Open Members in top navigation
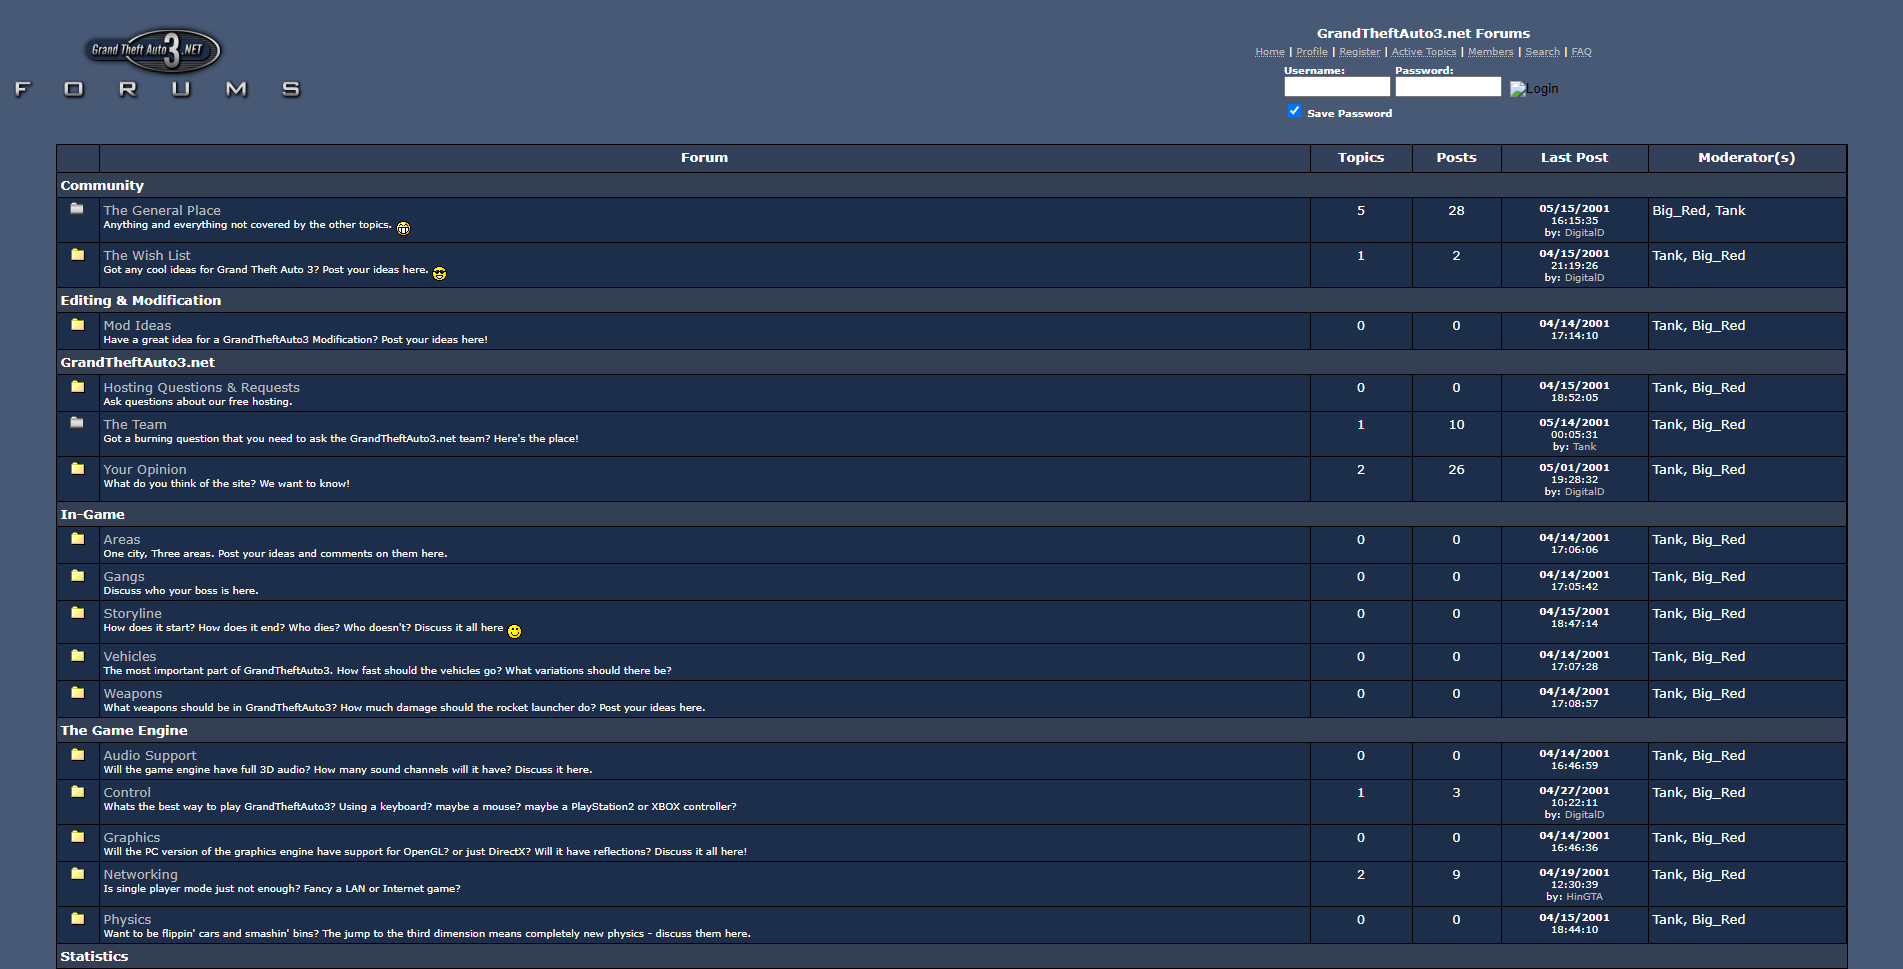Image resolution: width=1903 pixels, height=969 pixels. [x=1491, y=52]
